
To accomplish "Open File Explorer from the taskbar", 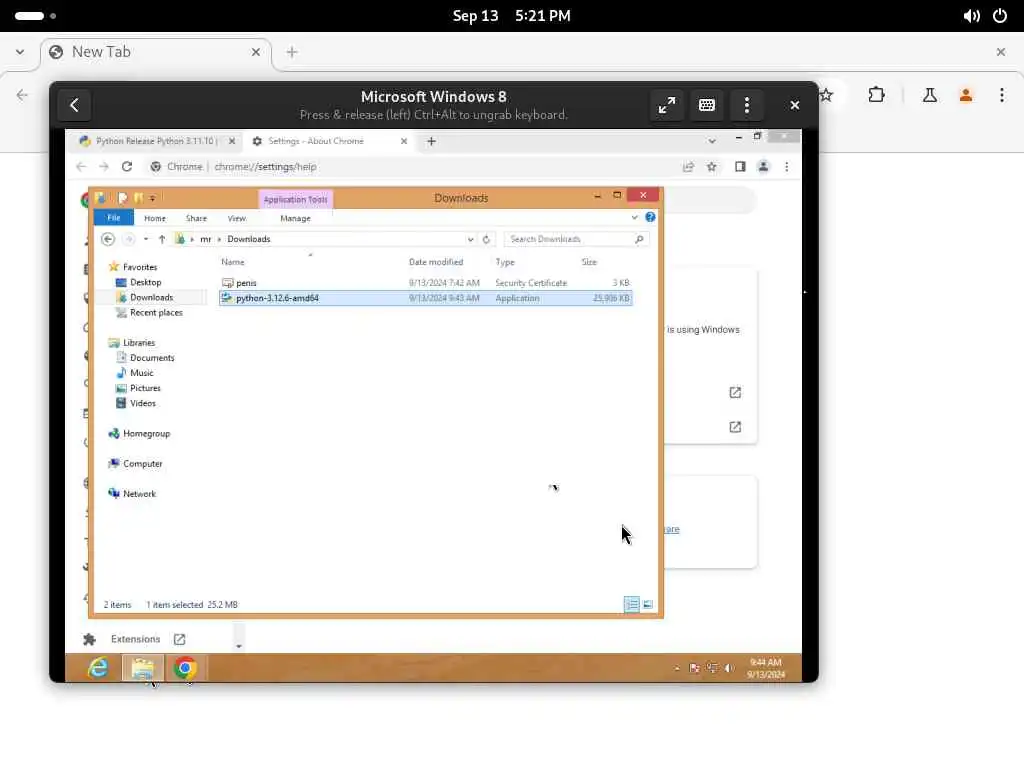I will [142, 668].
